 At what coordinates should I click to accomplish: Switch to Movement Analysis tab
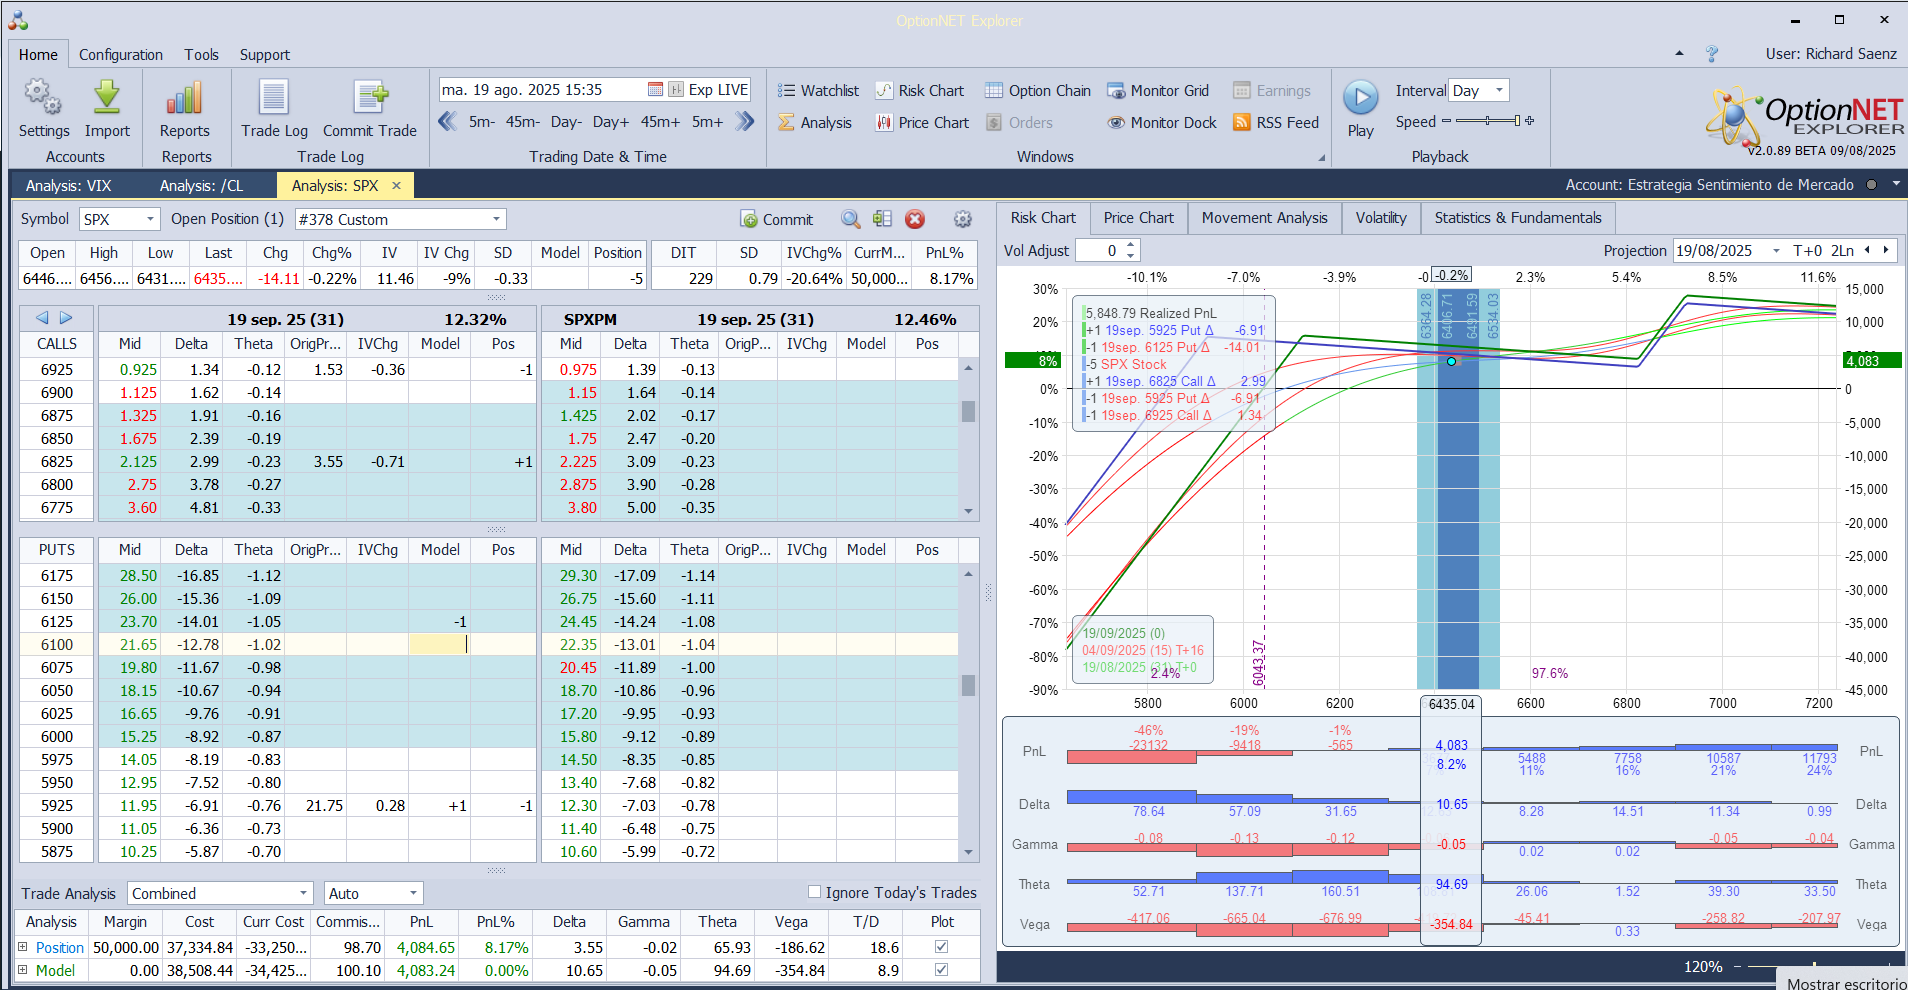click(1264, 218)
